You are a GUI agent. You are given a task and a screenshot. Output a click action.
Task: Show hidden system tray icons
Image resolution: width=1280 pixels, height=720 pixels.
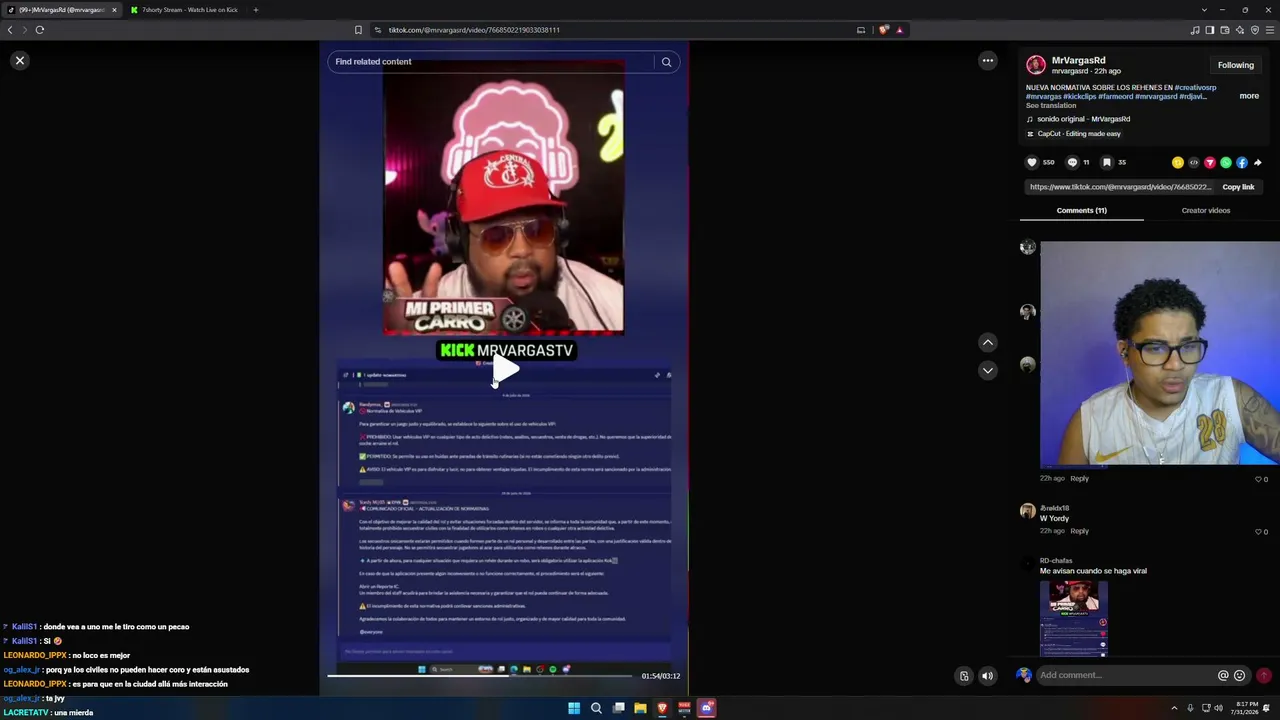[1174, 709]
